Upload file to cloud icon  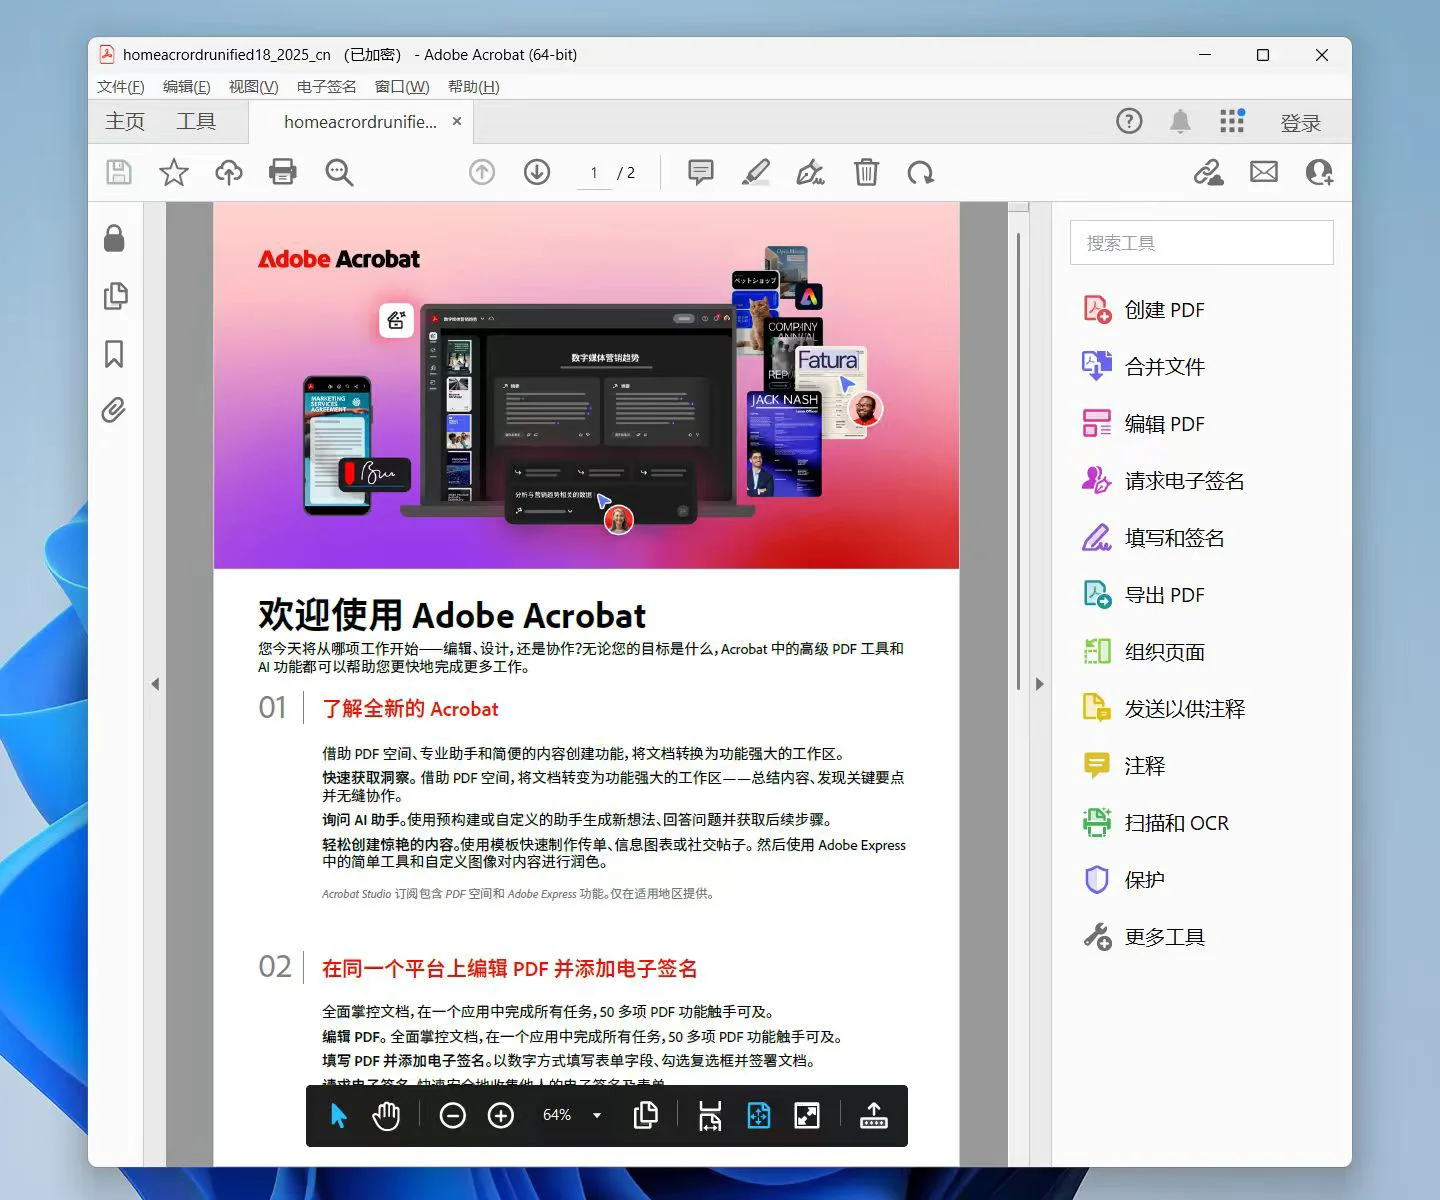tap(229, 172)
